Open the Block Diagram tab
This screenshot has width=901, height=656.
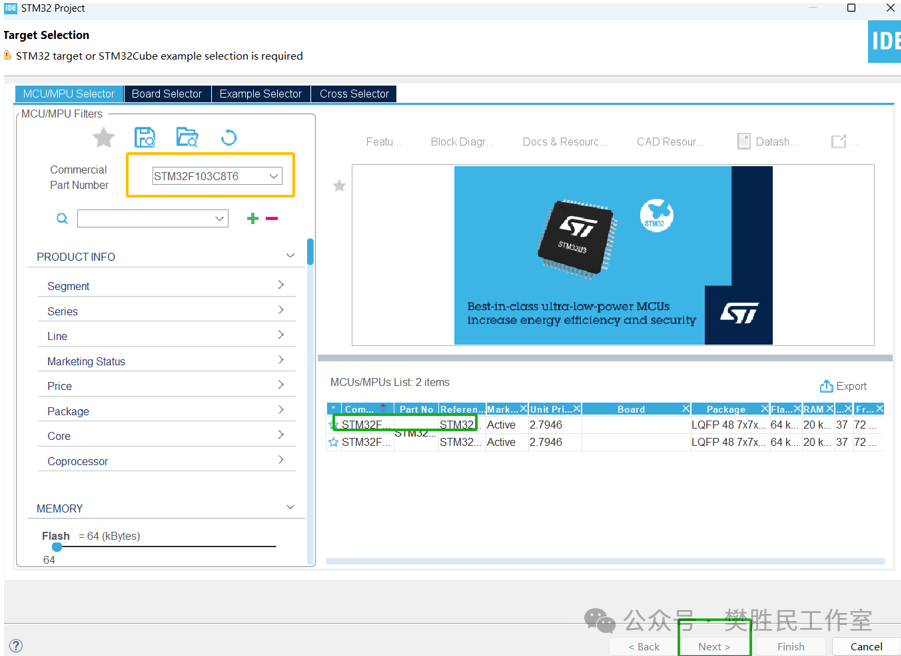pyautogui.click(x=462, y=142)
